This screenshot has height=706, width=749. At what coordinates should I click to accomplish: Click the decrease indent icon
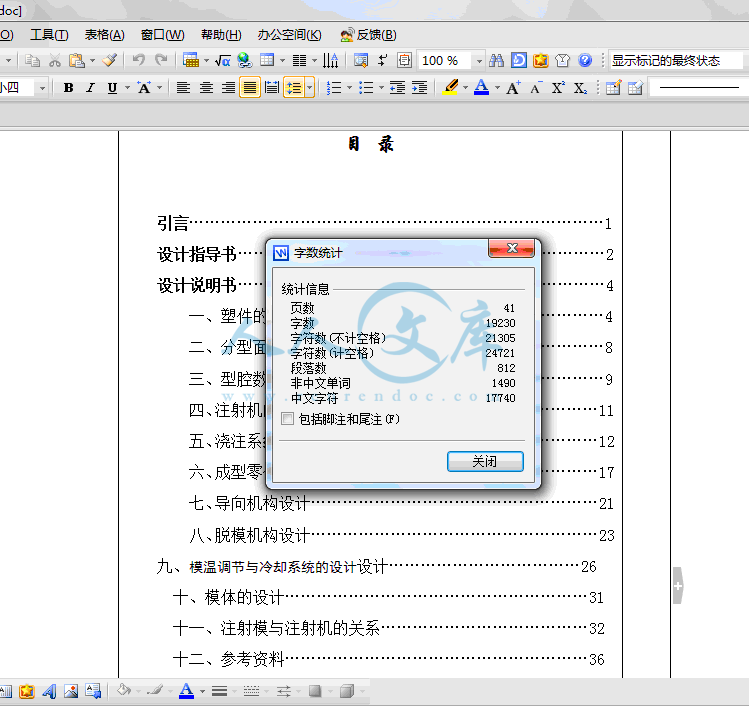397,88
